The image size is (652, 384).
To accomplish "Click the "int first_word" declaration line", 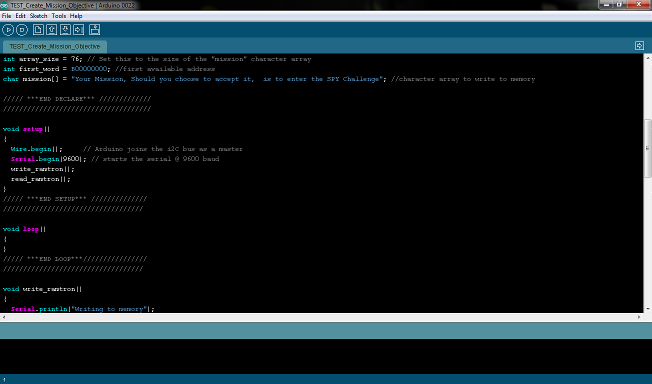I will point(57,69).
